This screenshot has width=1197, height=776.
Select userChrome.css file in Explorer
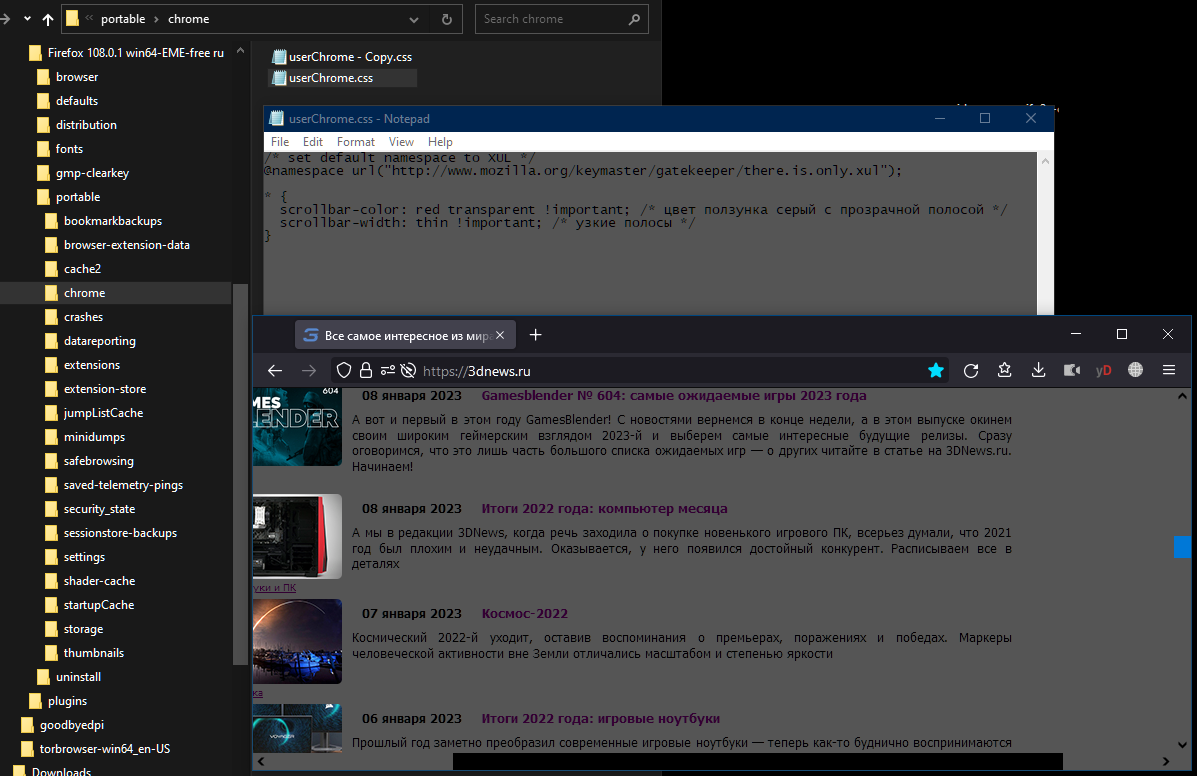[x=342, y=78]
